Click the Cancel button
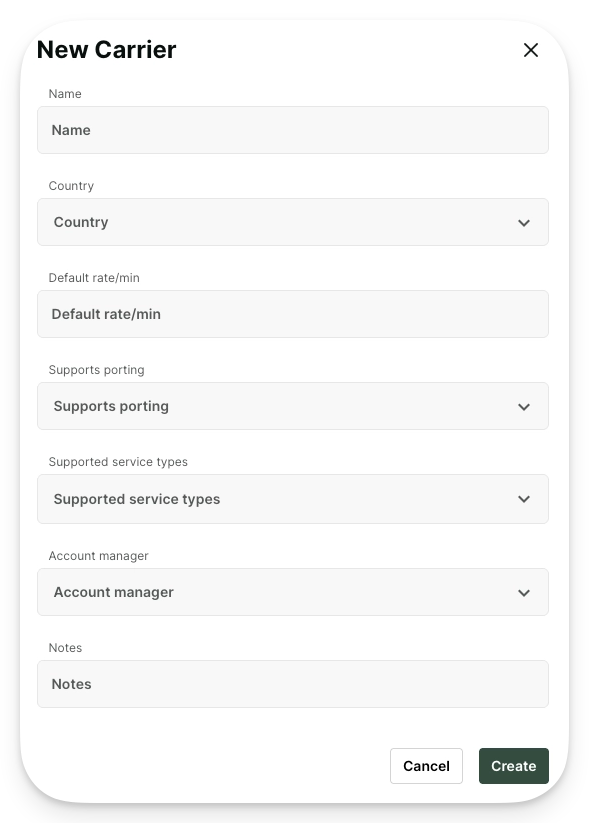 (426, 766)
